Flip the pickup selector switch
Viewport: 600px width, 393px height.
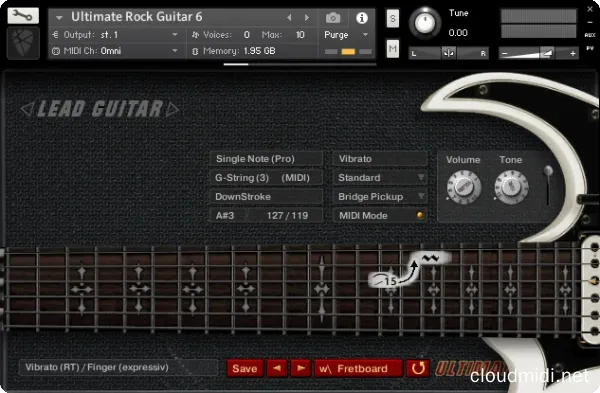pos(548,186)
